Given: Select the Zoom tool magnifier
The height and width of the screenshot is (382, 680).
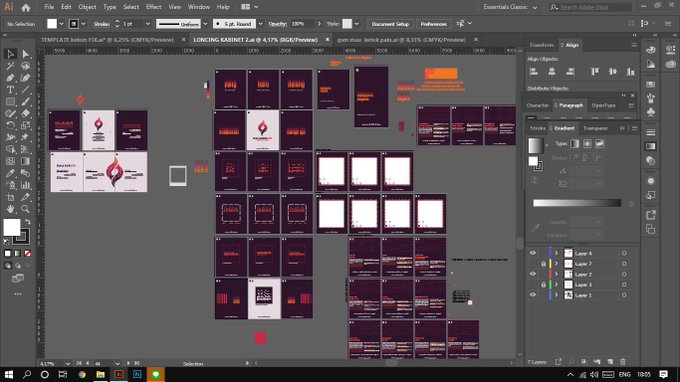Looking at the screenshot, I should click(26, 209).
